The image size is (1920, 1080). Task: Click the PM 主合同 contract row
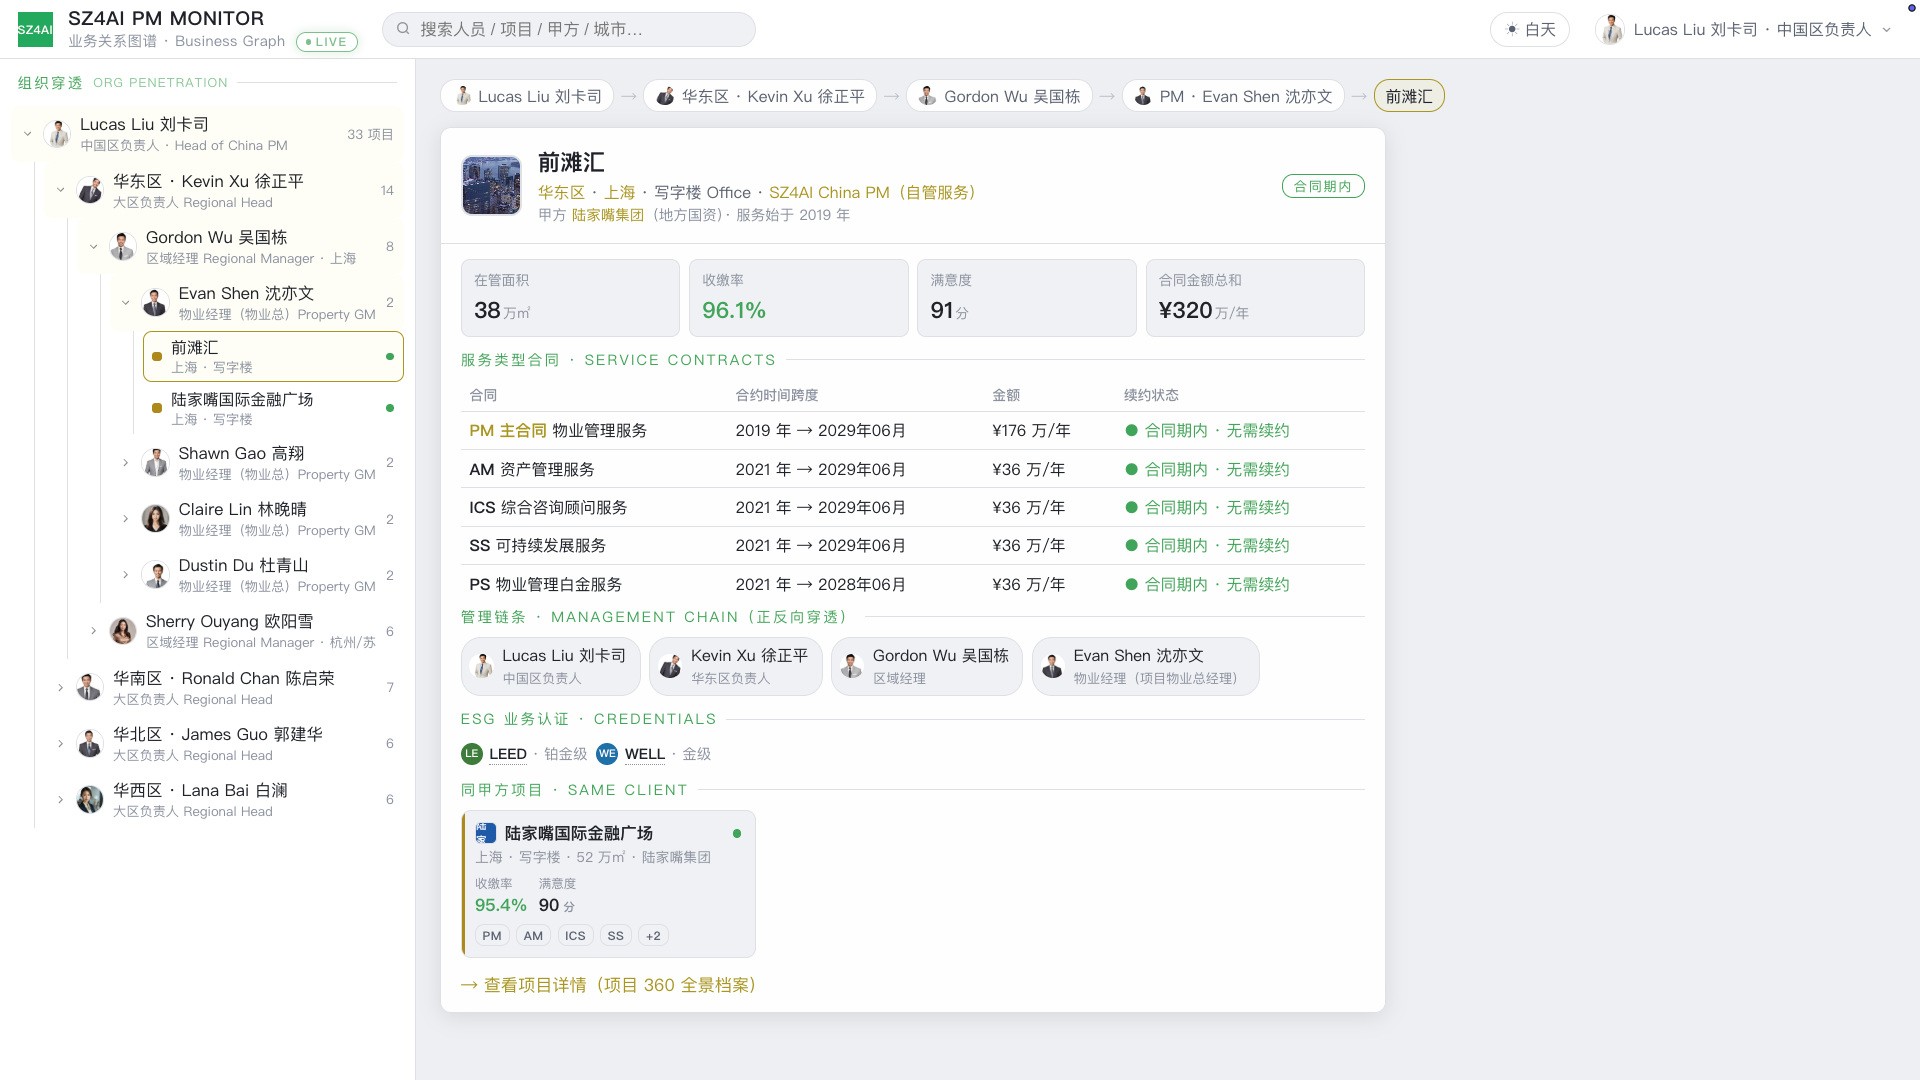click(913, 430)
